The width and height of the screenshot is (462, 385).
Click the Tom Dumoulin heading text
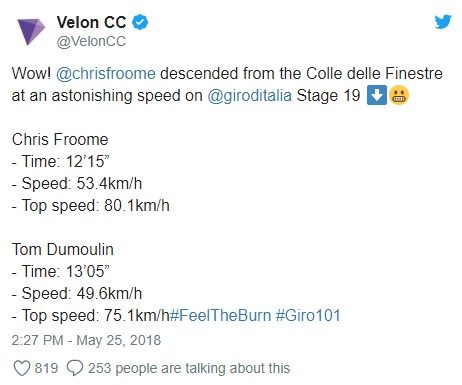[63, 249]
